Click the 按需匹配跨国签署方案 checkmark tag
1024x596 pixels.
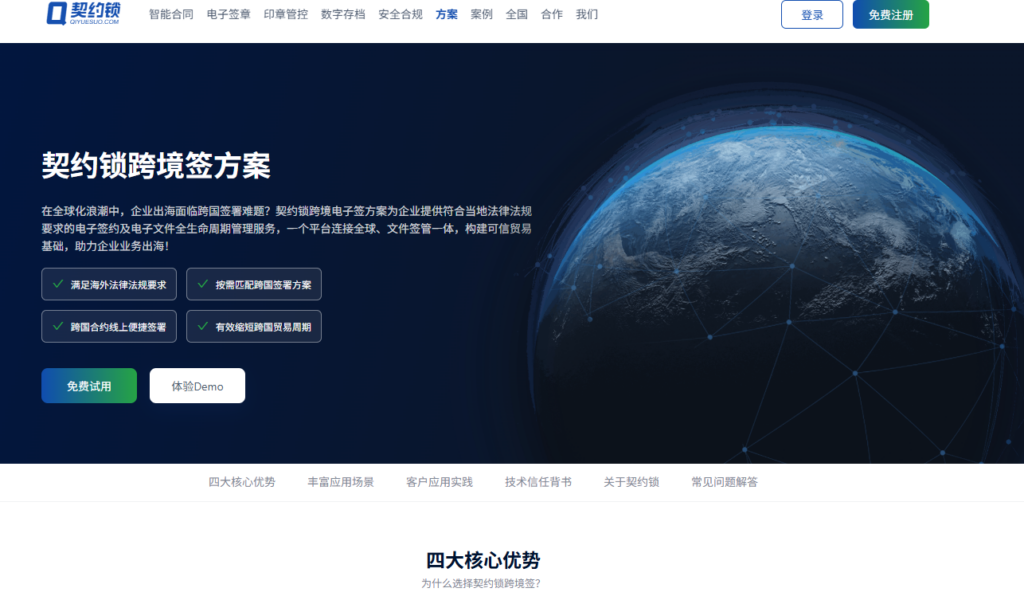tap(254, 285)
